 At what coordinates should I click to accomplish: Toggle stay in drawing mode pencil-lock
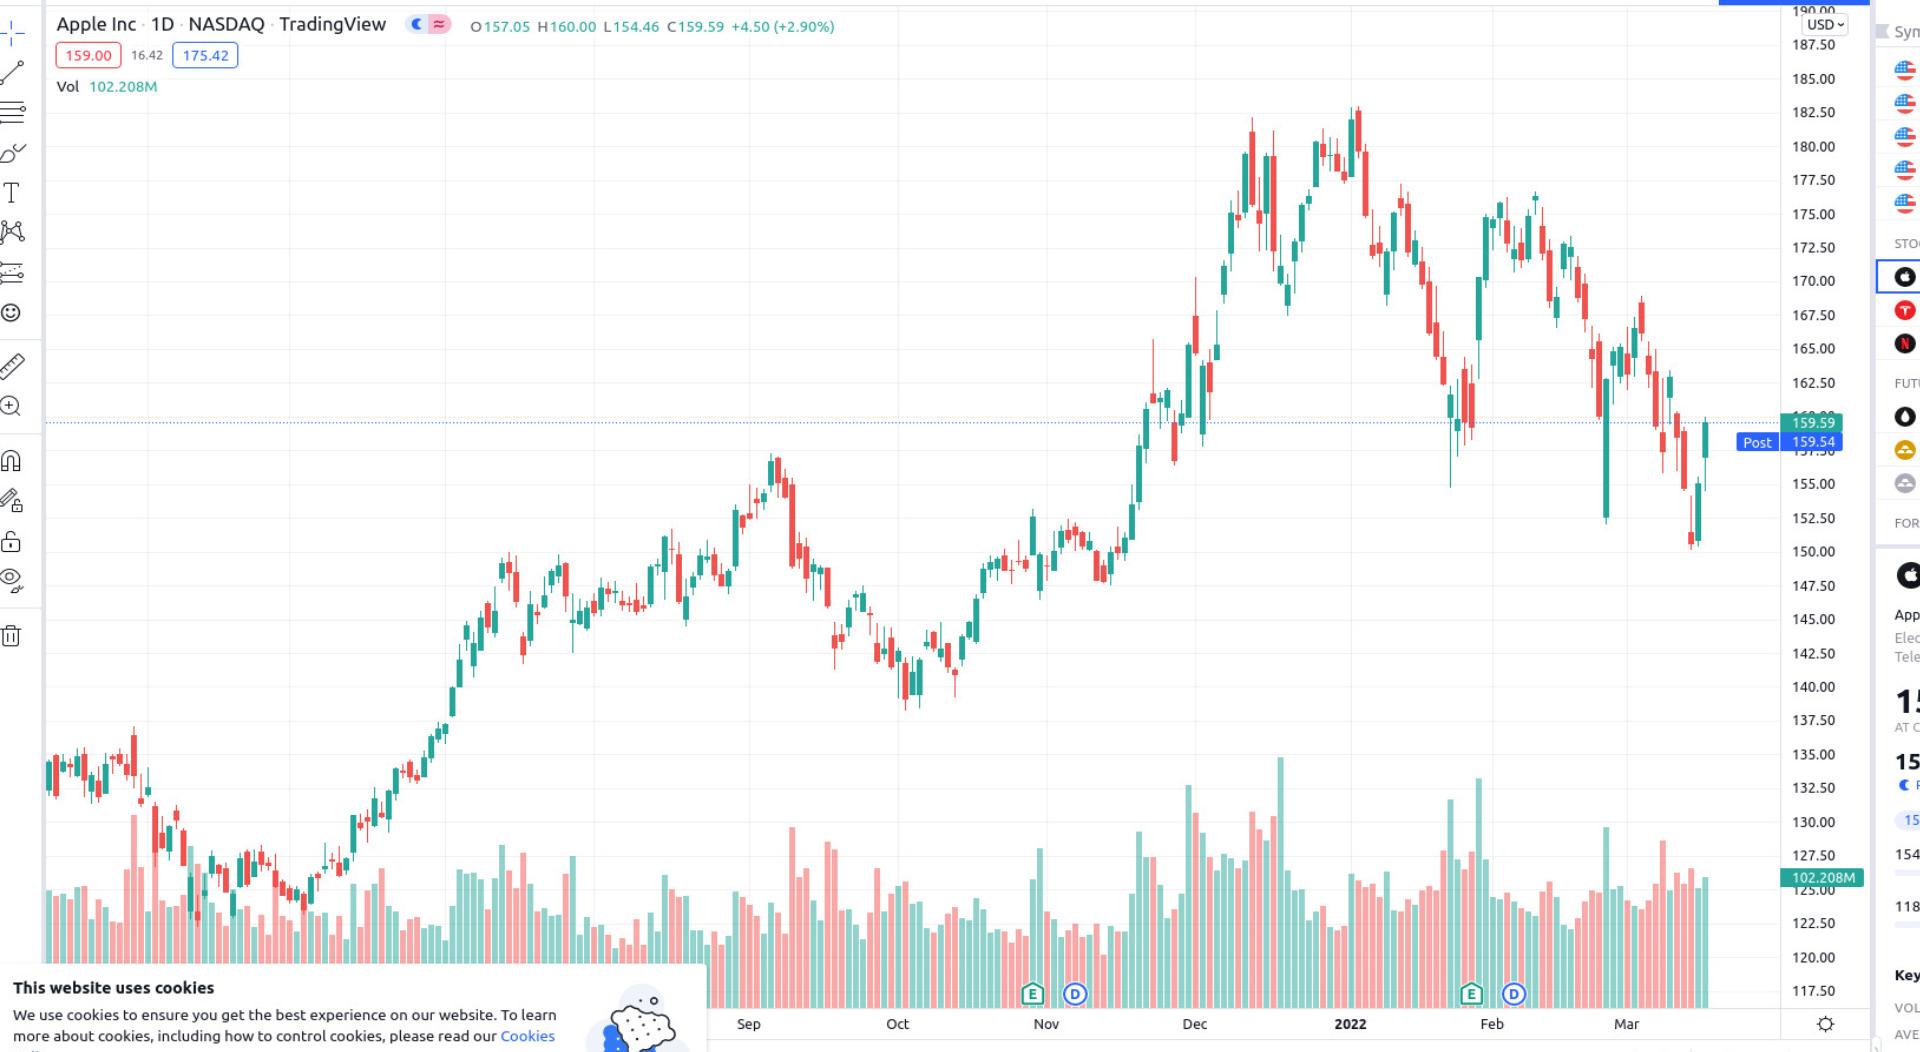coord(11,501)
